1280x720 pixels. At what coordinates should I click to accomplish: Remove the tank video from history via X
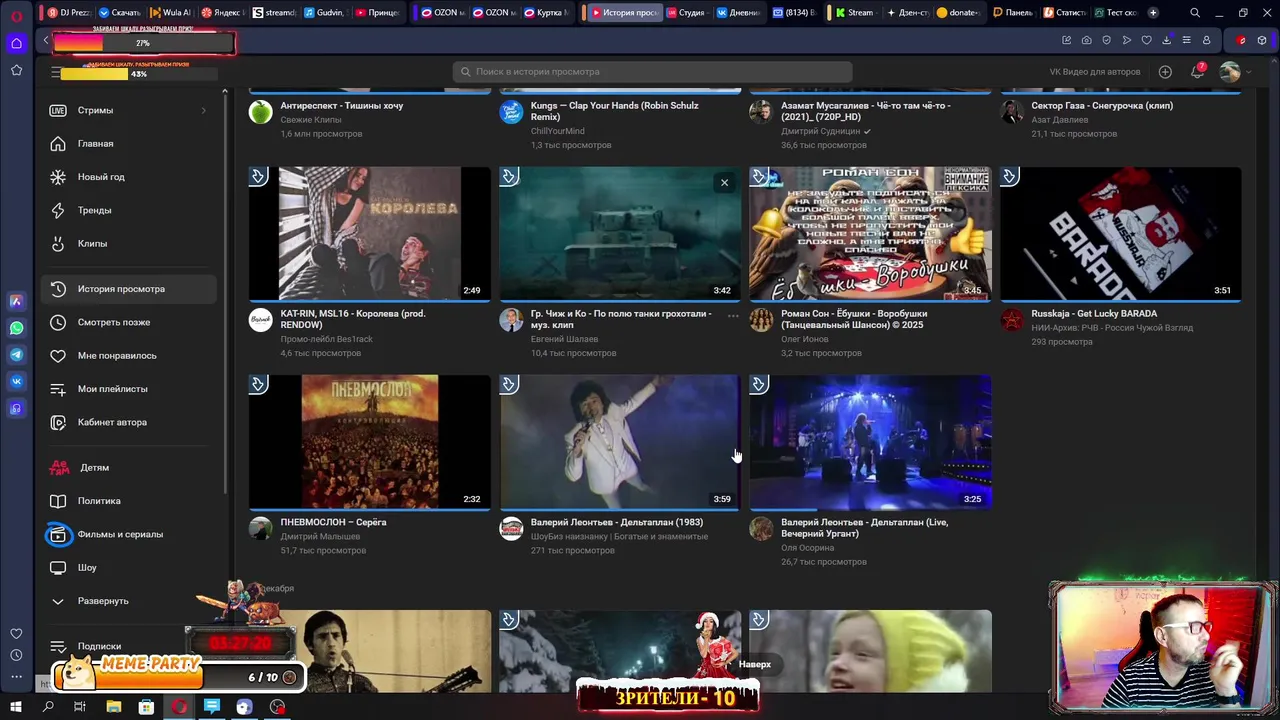coord(724,183)
